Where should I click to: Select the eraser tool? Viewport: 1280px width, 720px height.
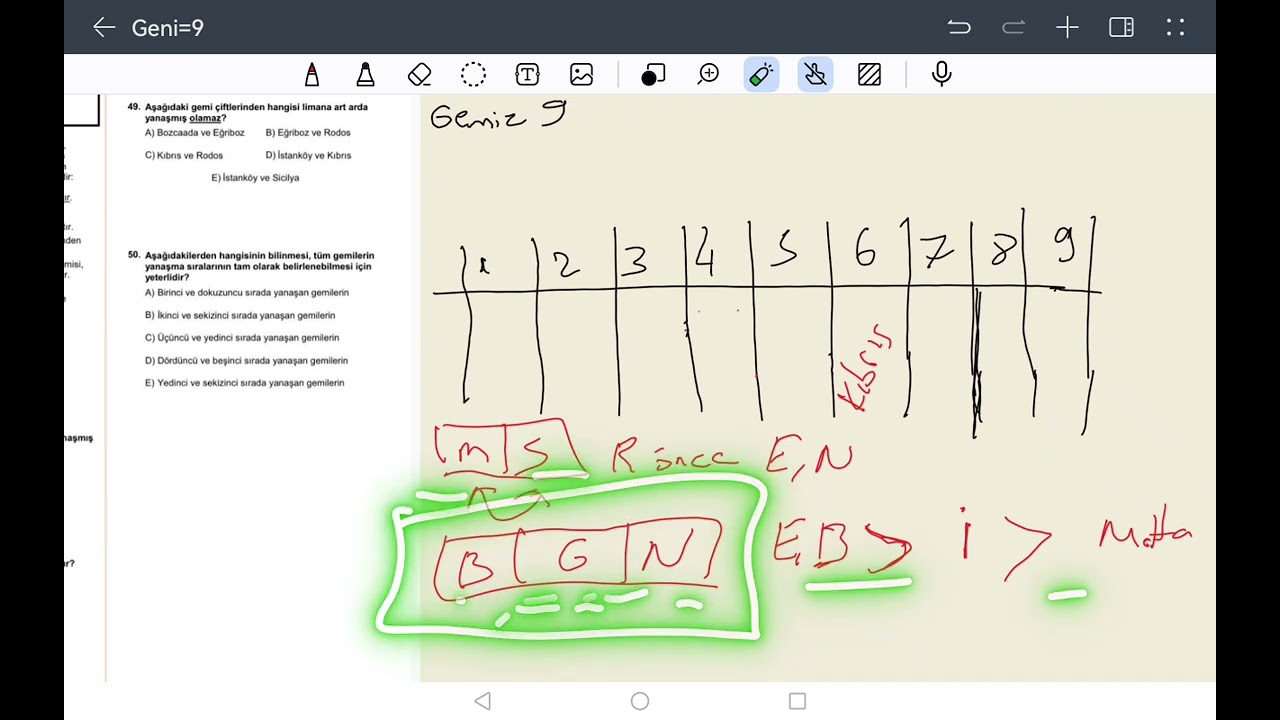tap(419, 74)
